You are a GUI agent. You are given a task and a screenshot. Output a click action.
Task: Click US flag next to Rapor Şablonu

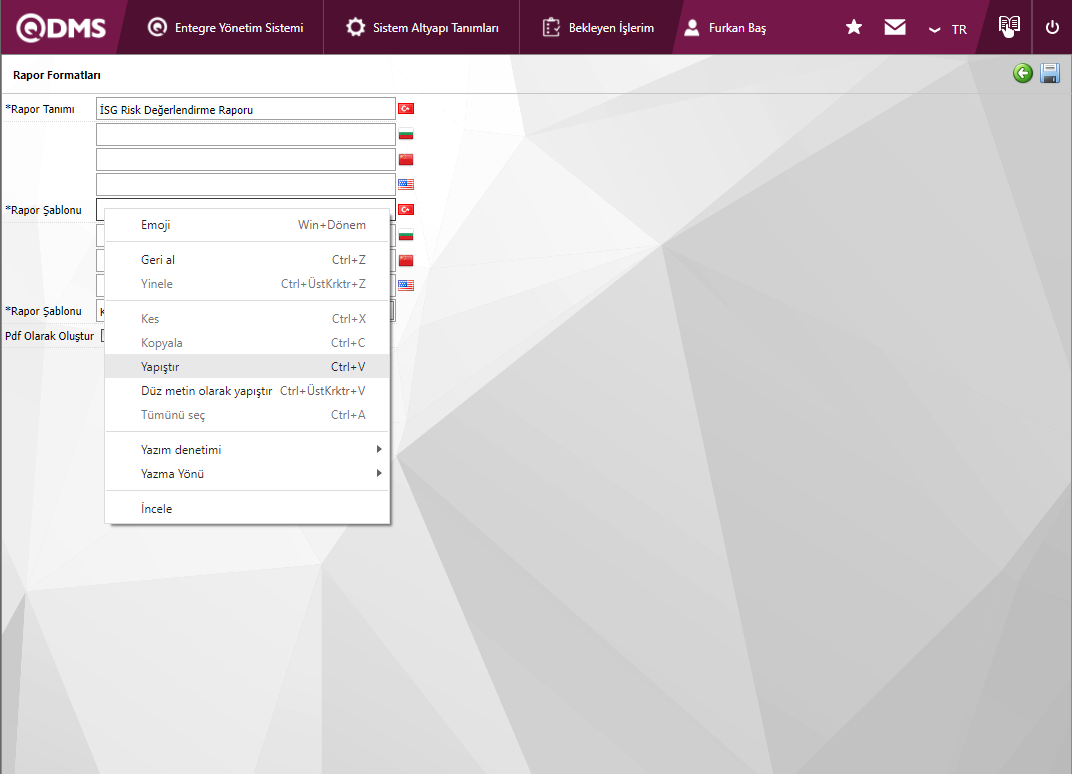[406, 285]
